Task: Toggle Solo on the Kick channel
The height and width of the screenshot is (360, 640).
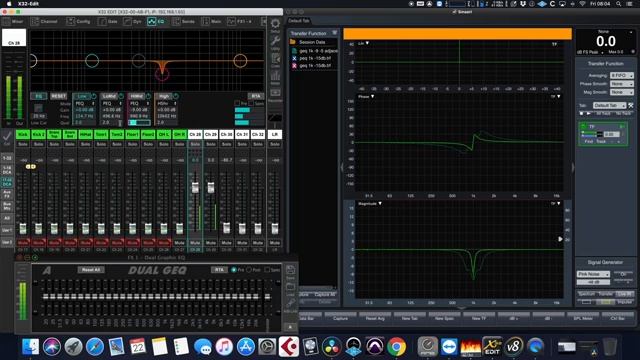Action: tap(23, 144)
